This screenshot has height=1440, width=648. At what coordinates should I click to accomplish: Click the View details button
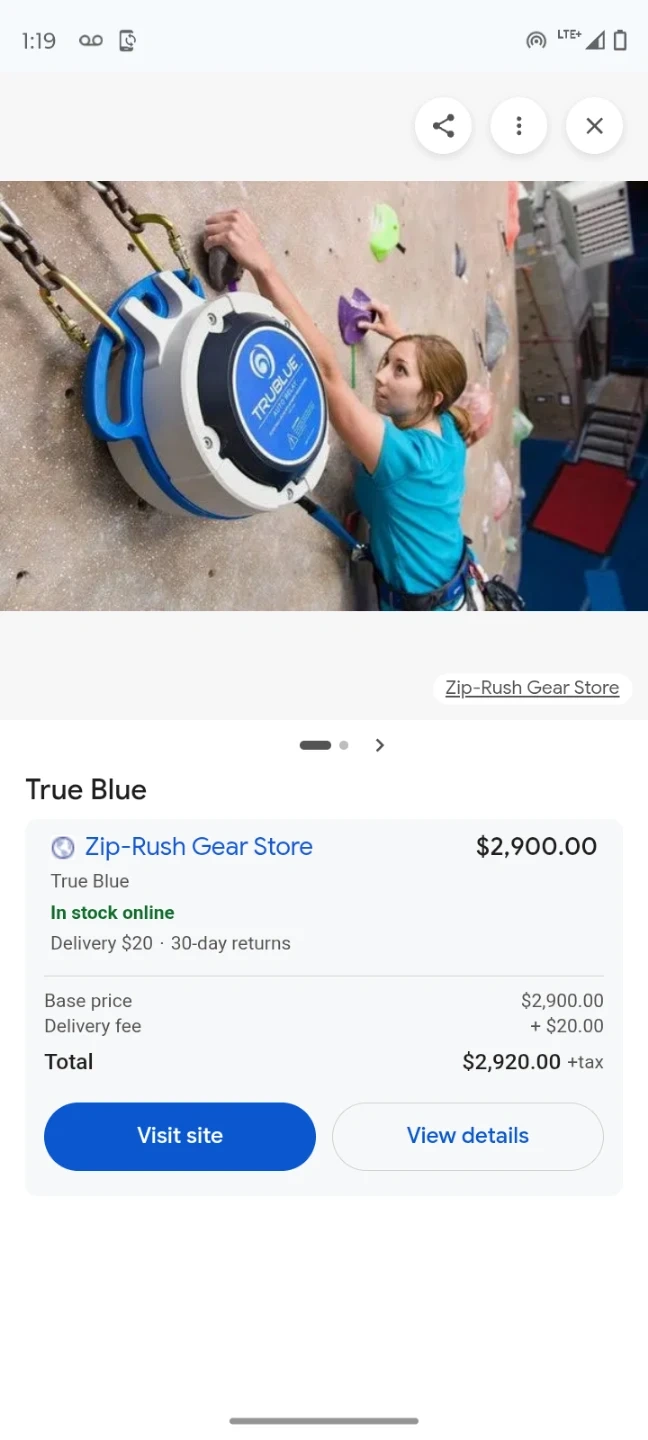468,1136
